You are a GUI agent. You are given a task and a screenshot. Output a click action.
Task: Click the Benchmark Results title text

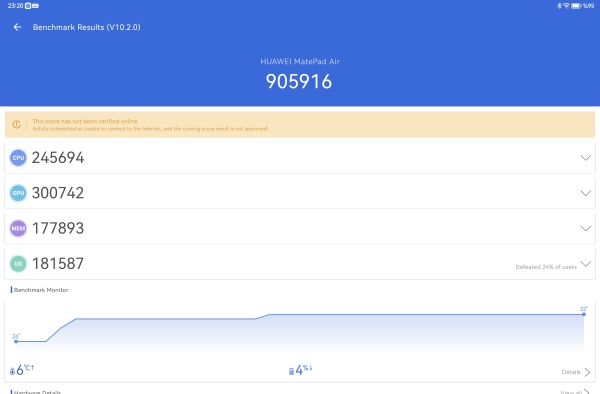click(86, 27)
